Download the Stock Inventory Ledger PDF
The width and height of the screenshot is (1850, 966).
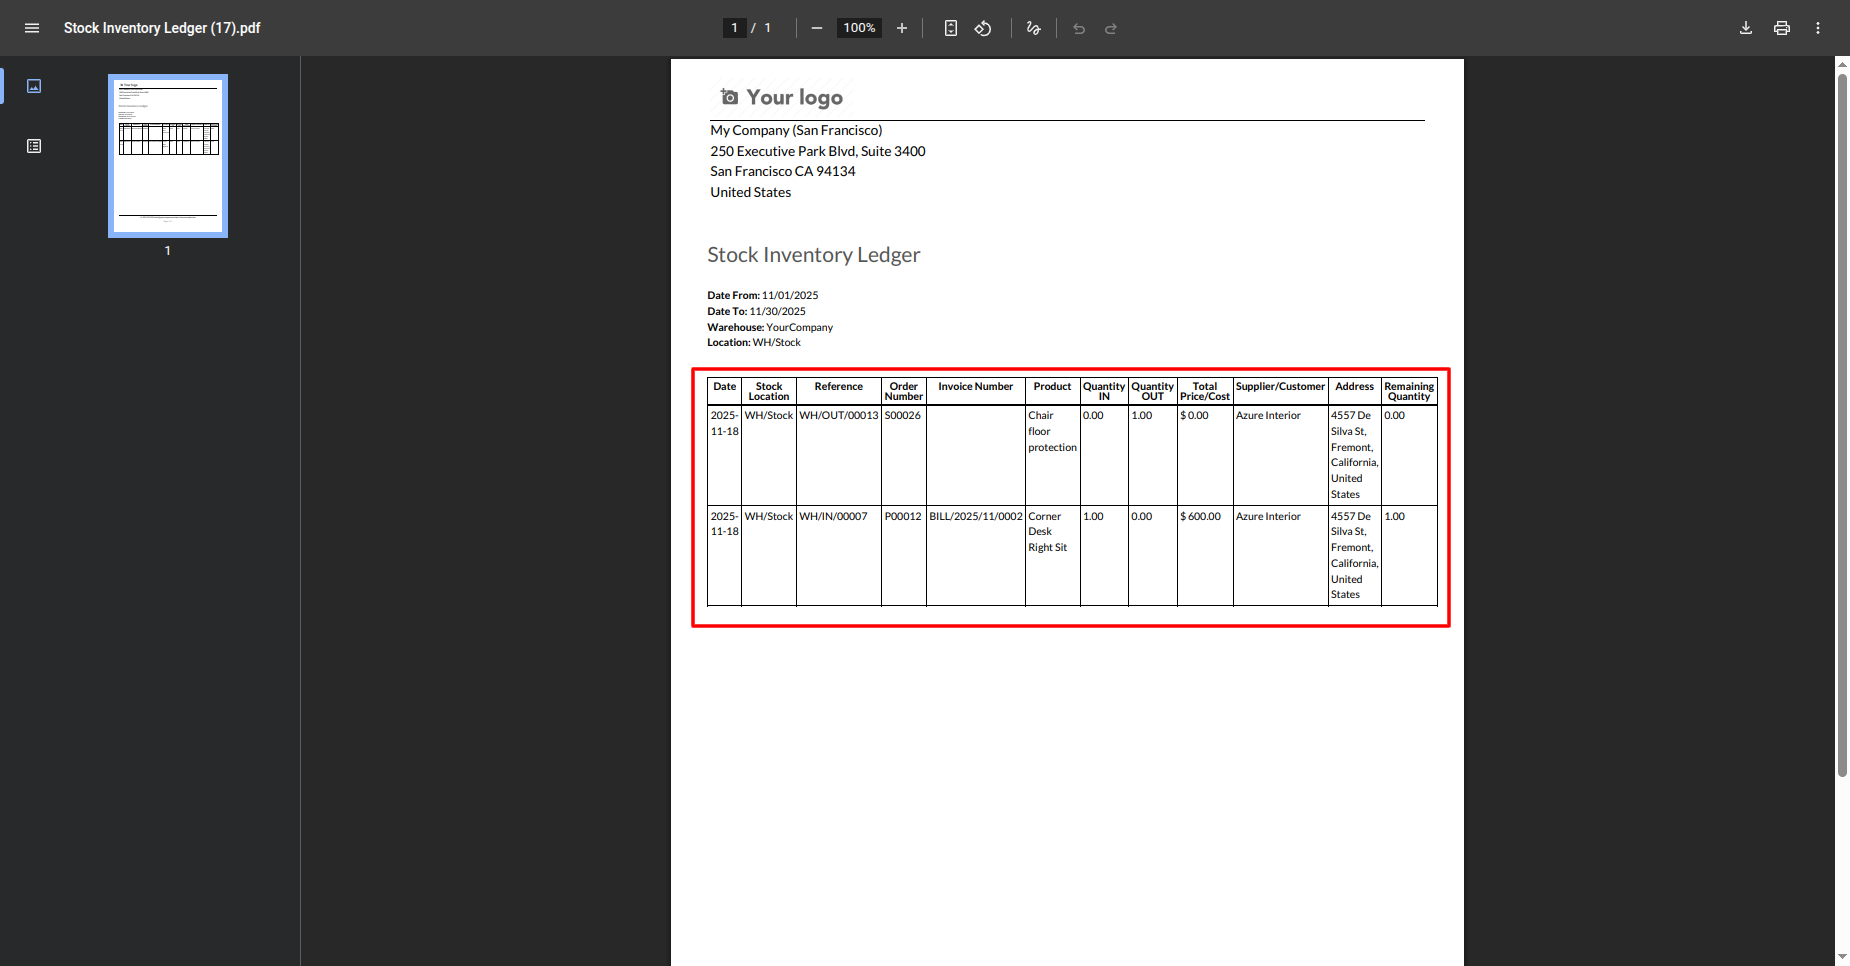coord(1745,28)
